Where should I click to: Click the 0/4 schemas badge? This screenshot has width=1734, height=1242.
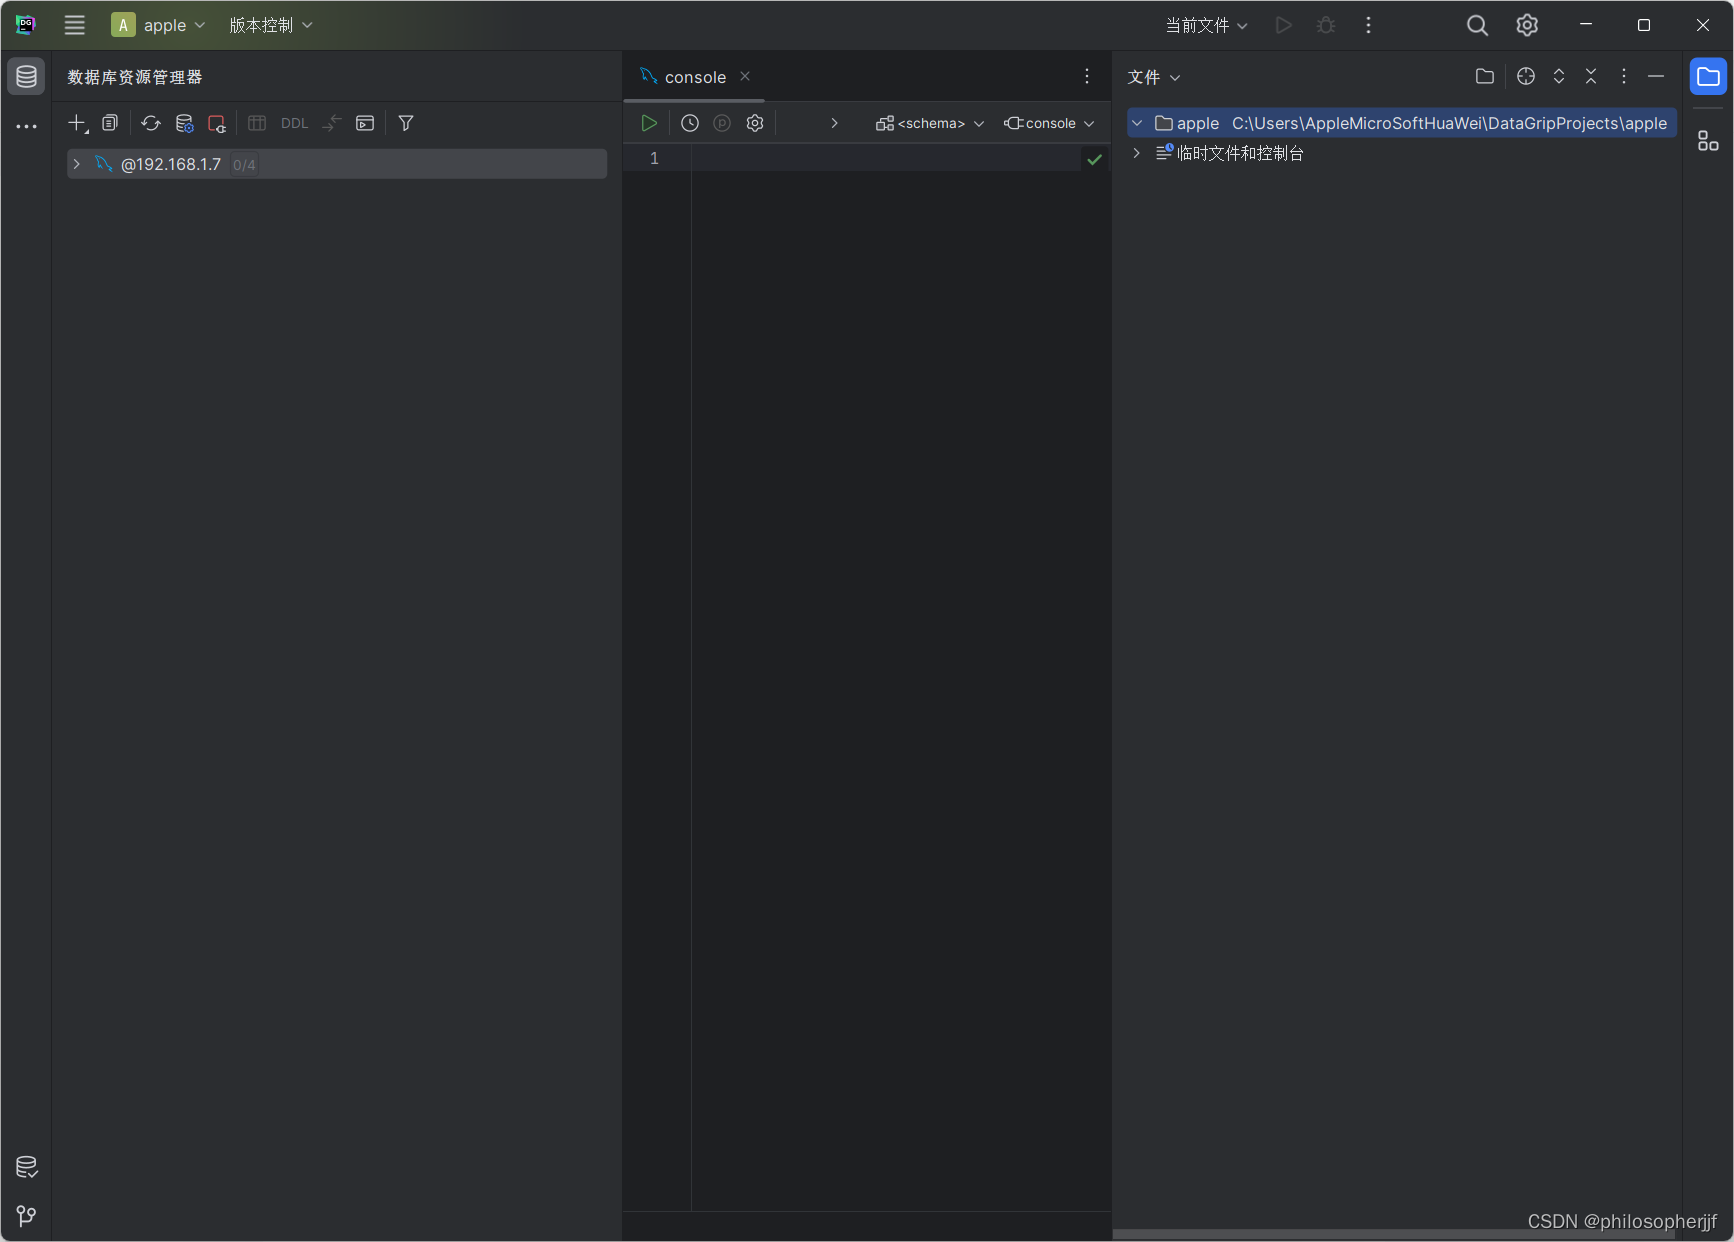click(x=244, y=165)
